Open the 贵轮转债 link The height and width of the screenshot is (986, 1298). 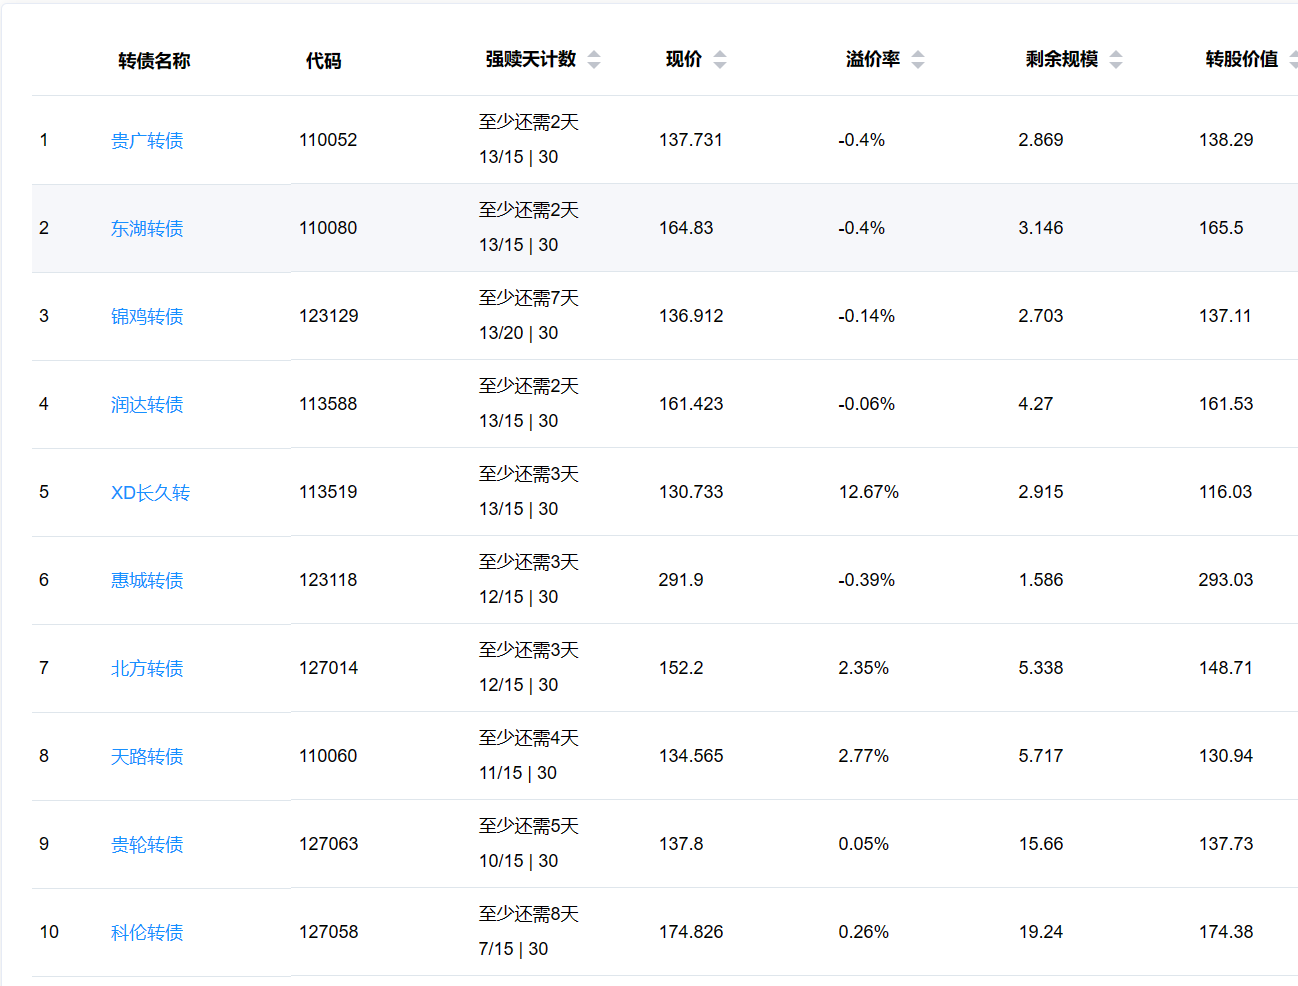[x=147, y=845]
